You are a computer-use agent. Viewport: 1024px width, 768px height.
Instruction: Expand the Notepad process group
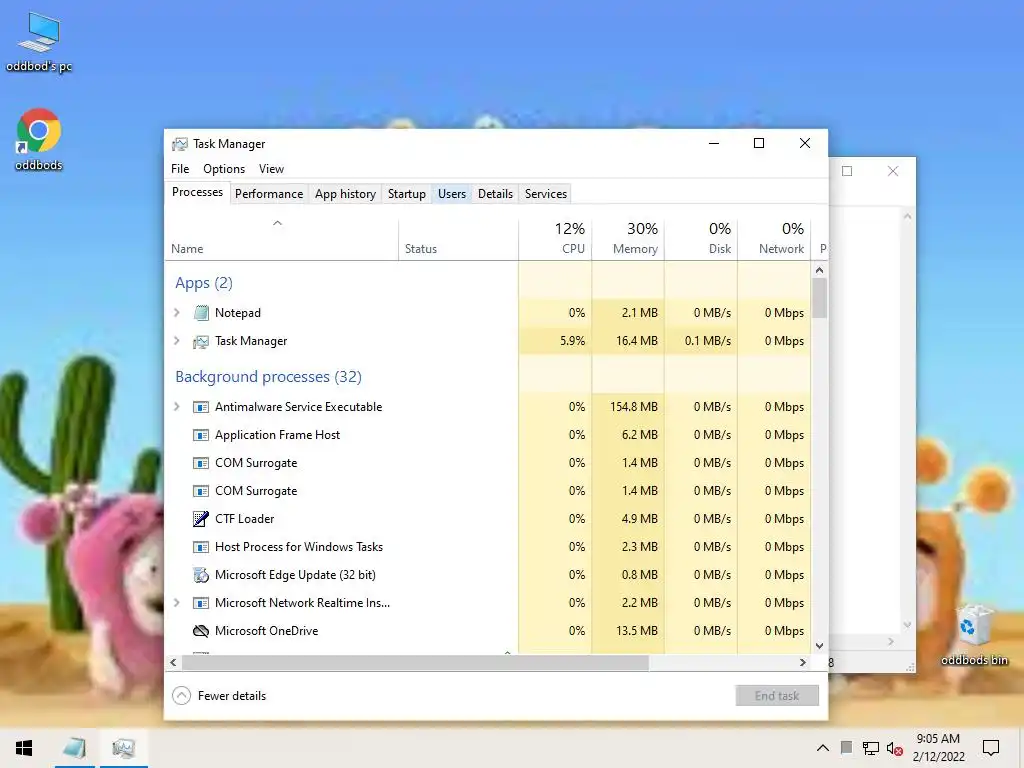coord(176,313)
